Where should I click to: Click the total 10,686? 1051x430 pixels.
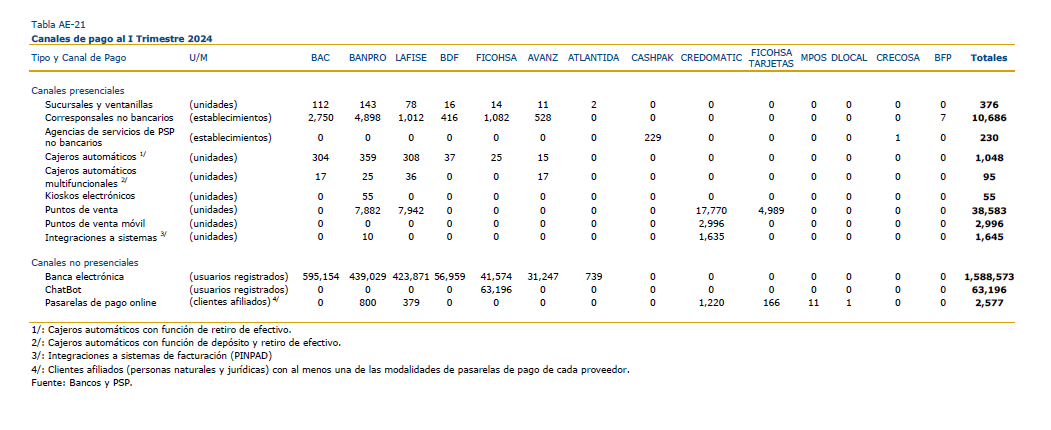(x=989, y=119)
